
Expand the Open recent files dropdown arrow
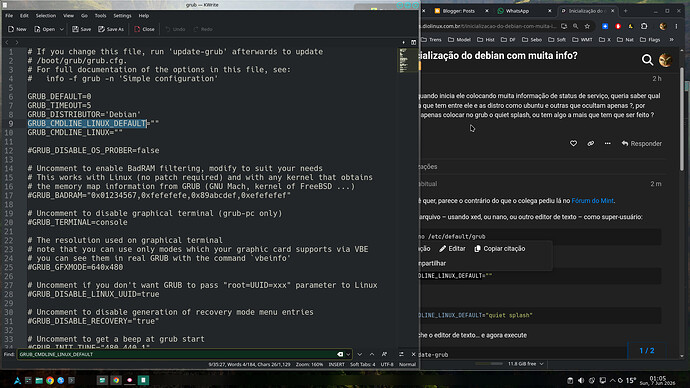[62, 29]
